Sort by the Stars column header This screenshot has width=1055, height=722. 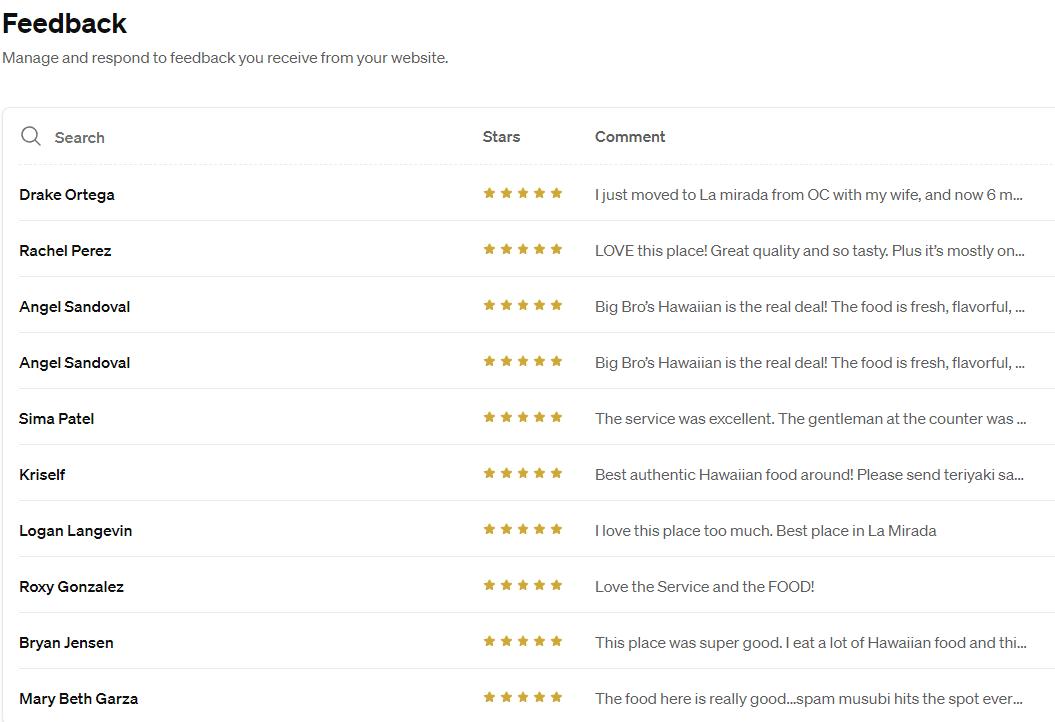coord(501,137)
